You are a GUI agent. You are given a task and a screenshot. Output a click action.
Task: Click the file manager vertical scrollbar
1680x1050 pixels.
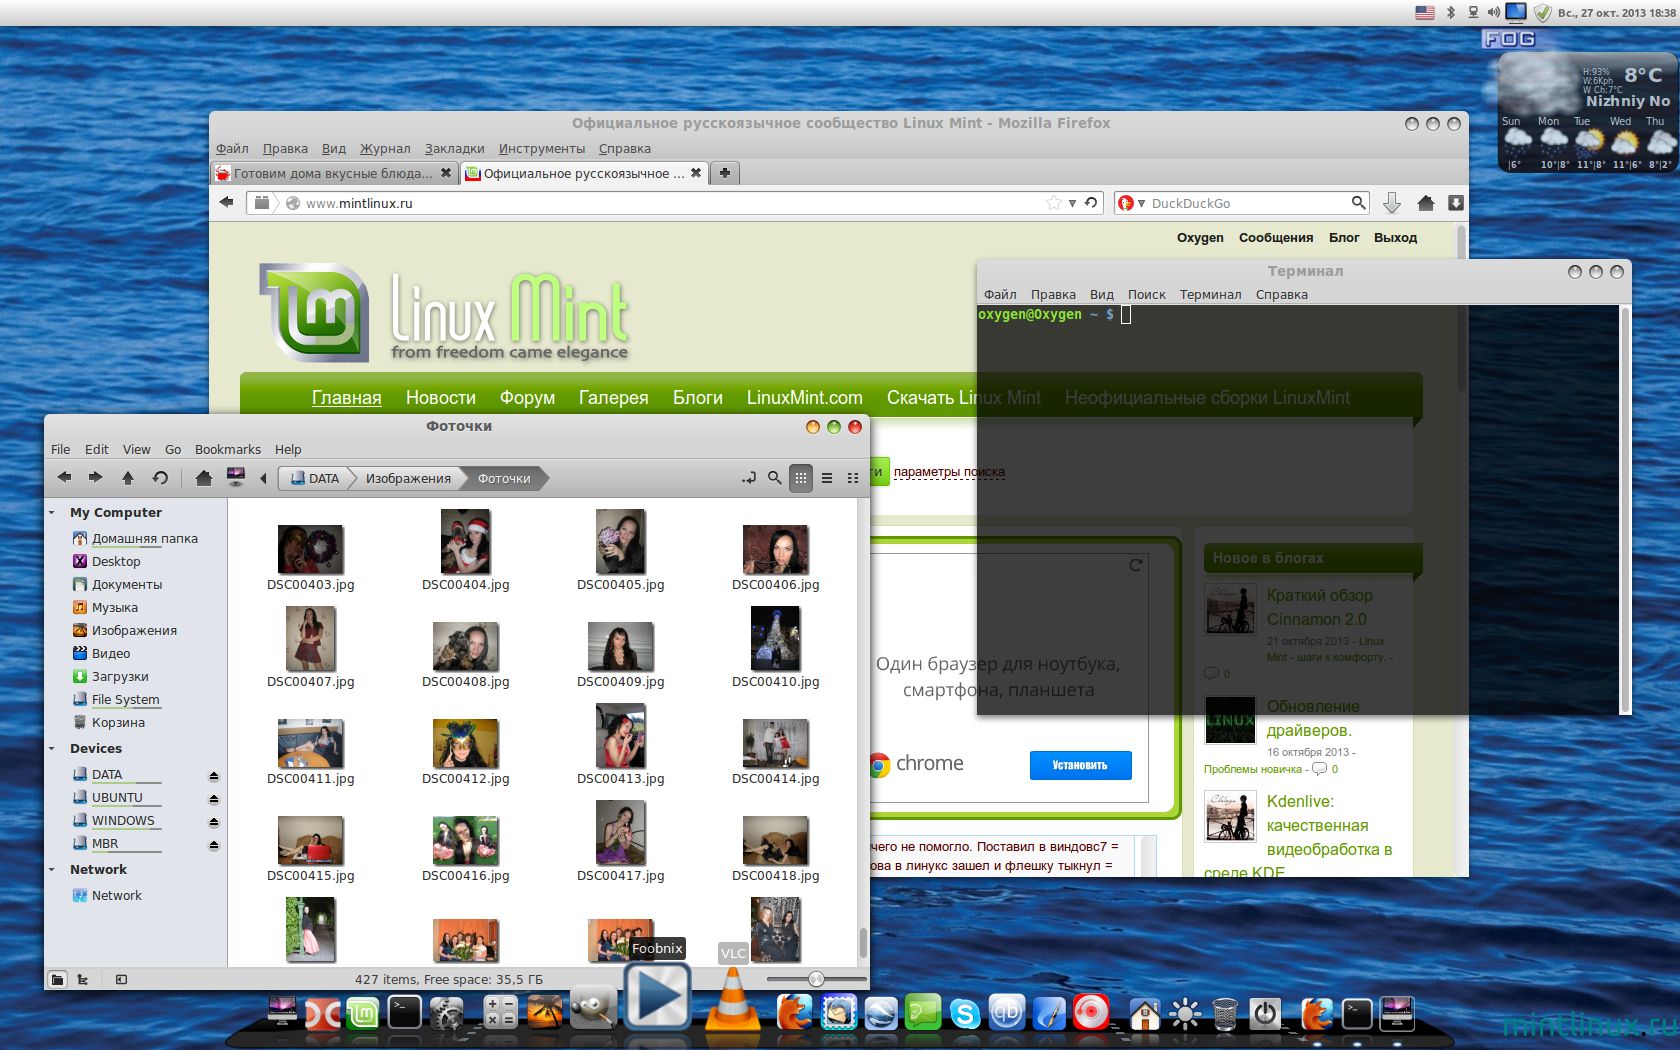(x=863, y=942)
